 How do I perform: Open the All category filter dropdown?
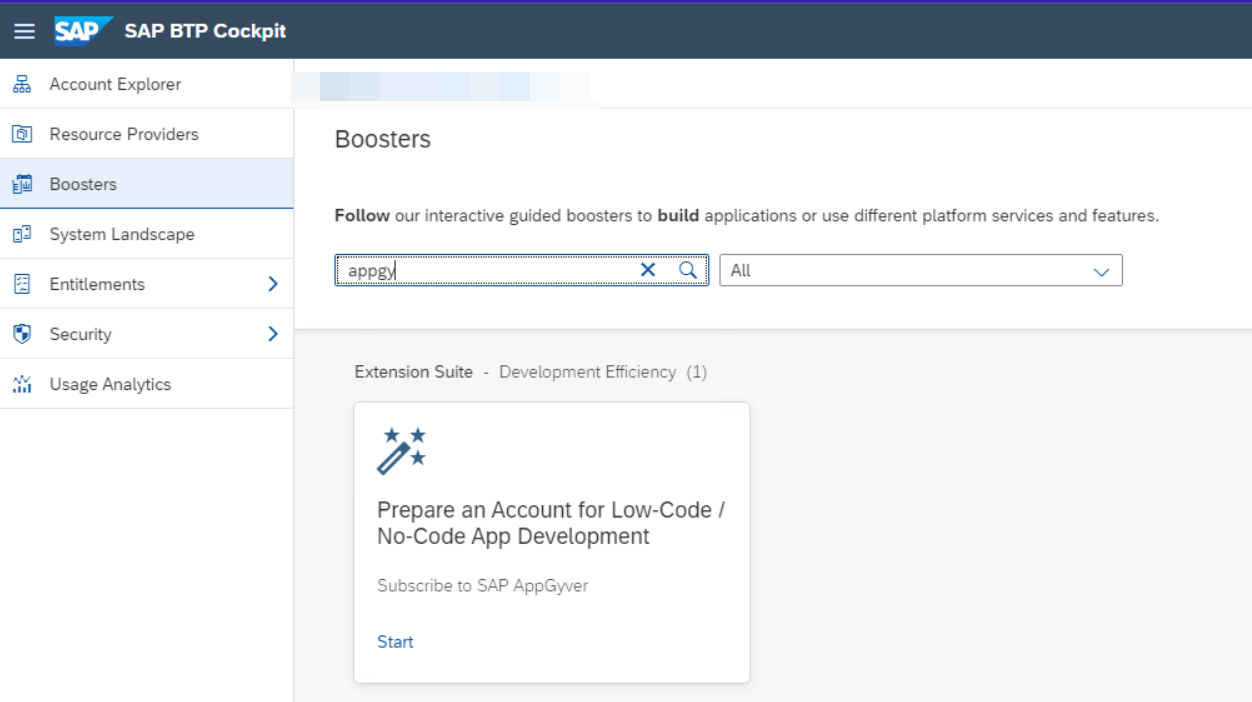(x=921, y=270)
